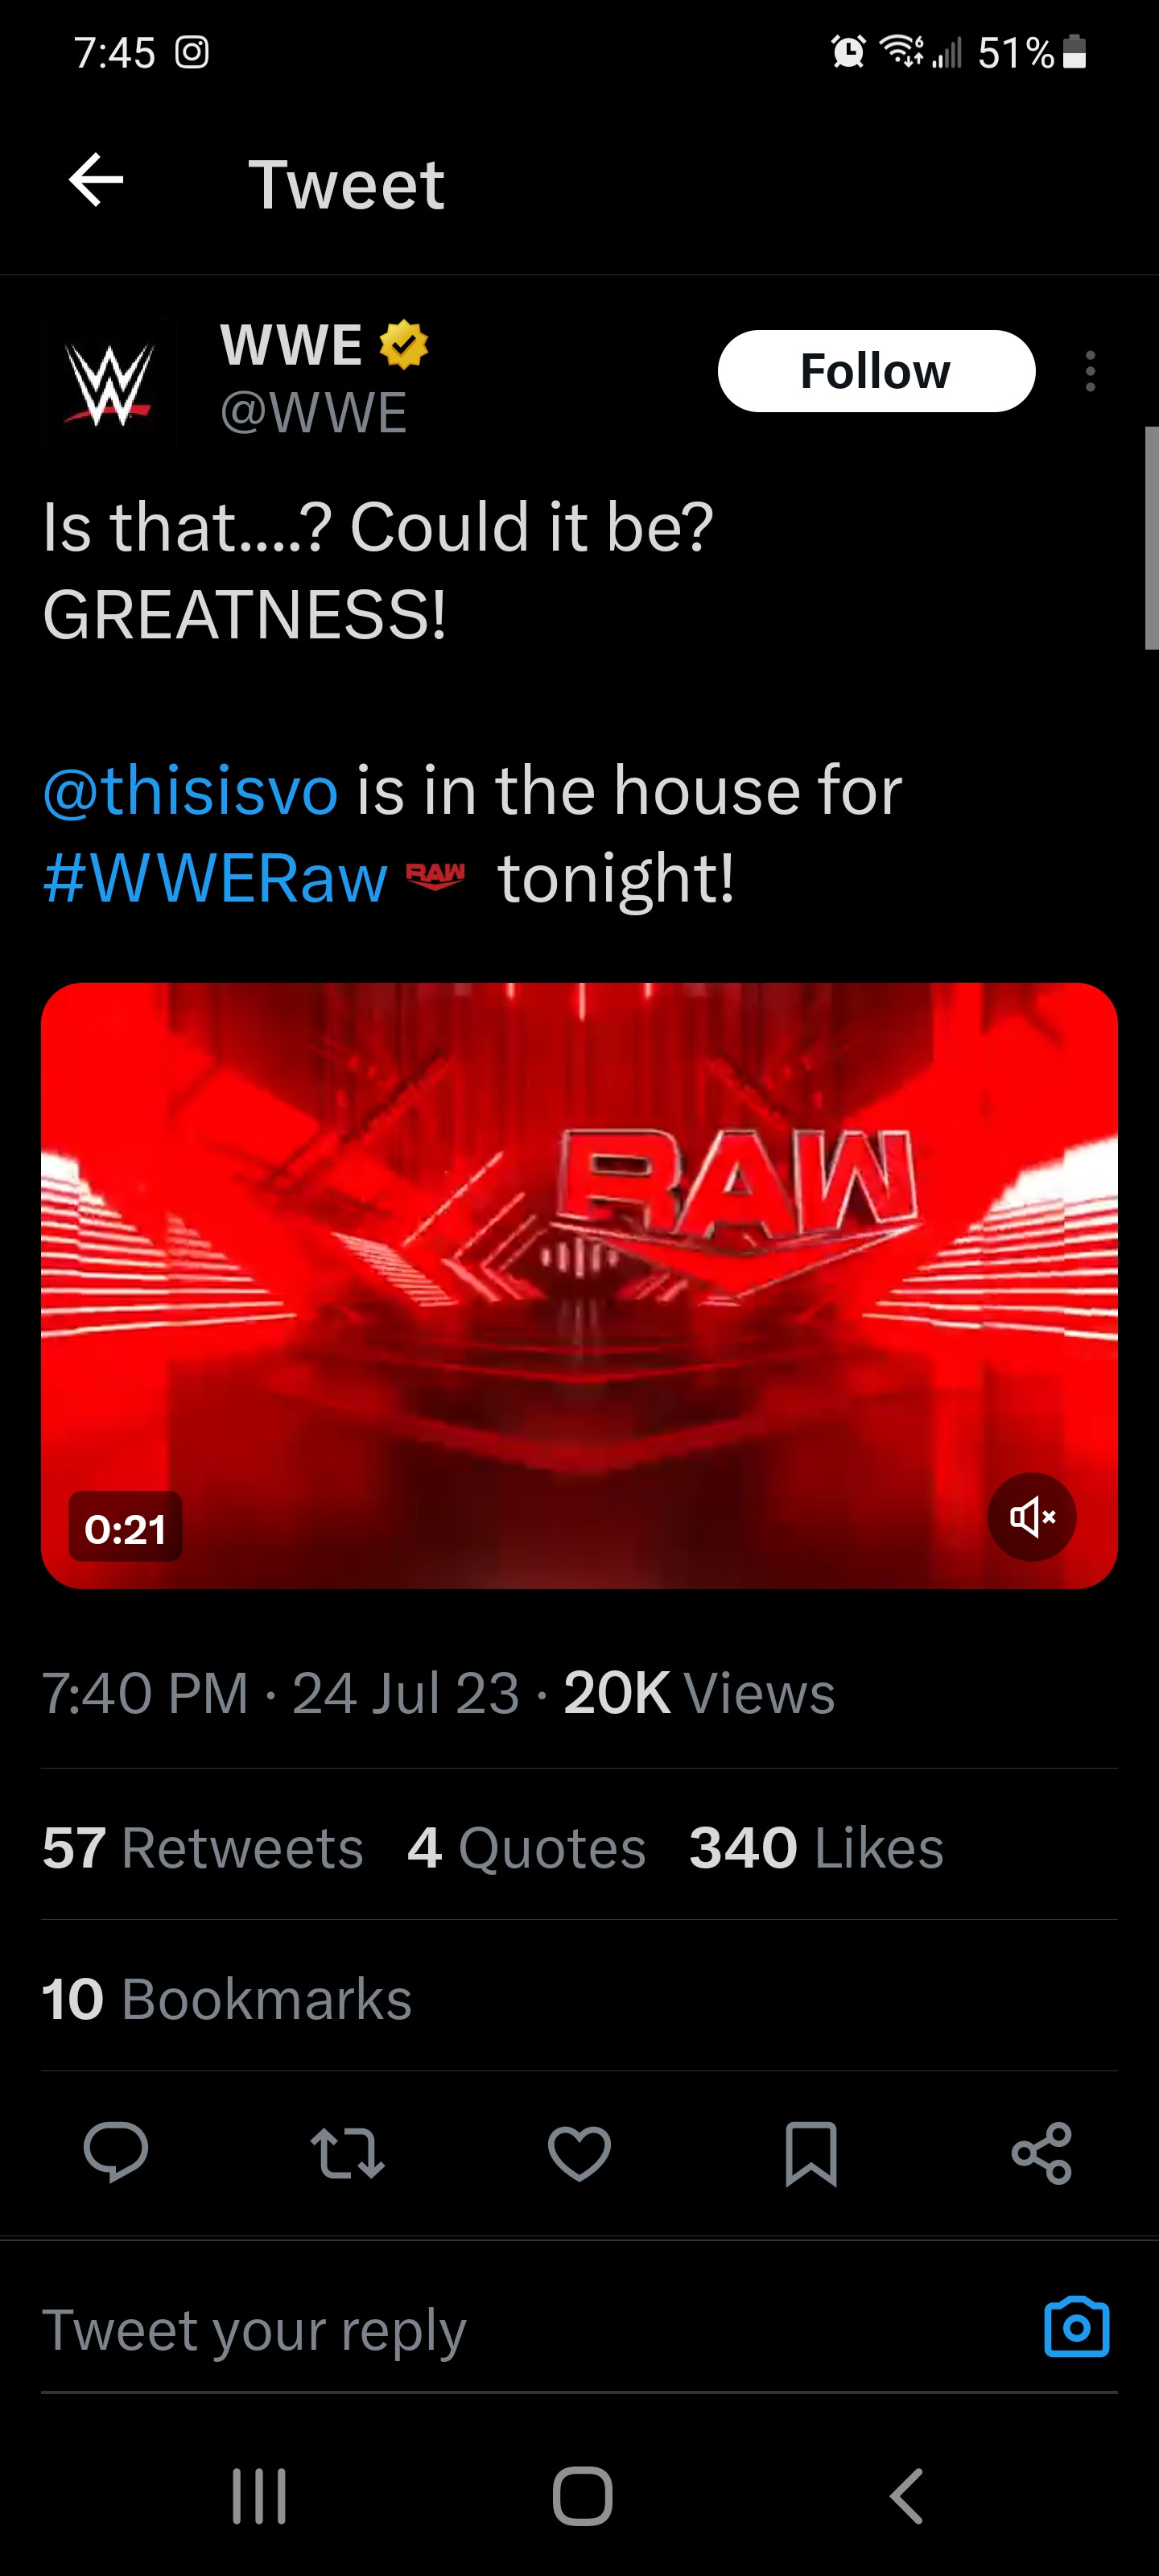Open the camera icon in reply bar
This screenshot has width=1159, height=2576.
point(1077,2328)
